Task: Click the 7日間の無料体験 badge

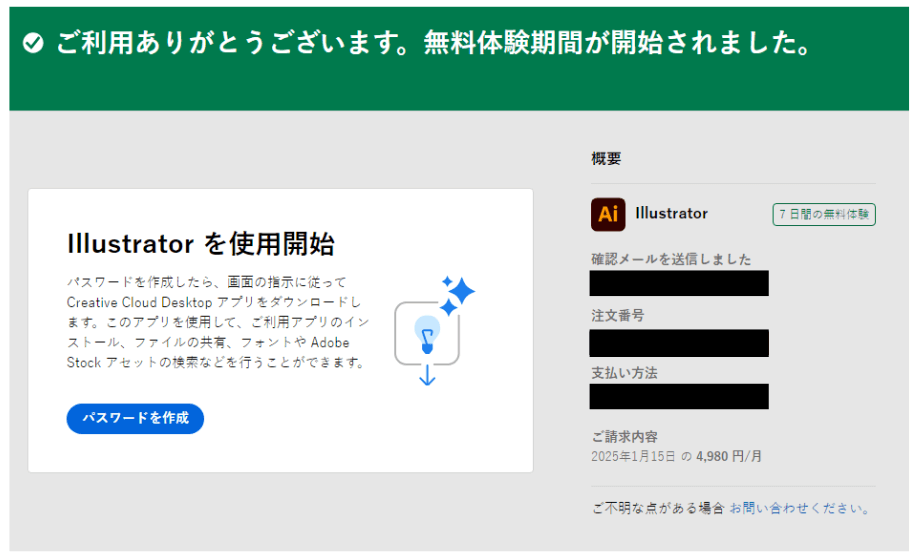Action: point(823,214)
